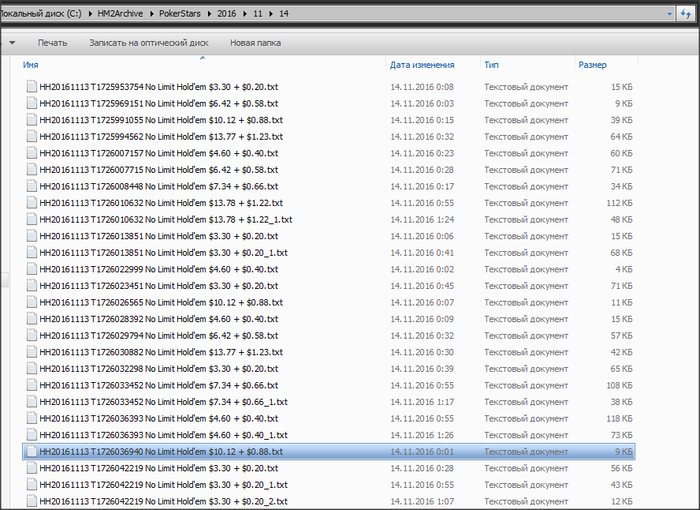
Task: Sort by Размер column header
Action: (592, 65)
